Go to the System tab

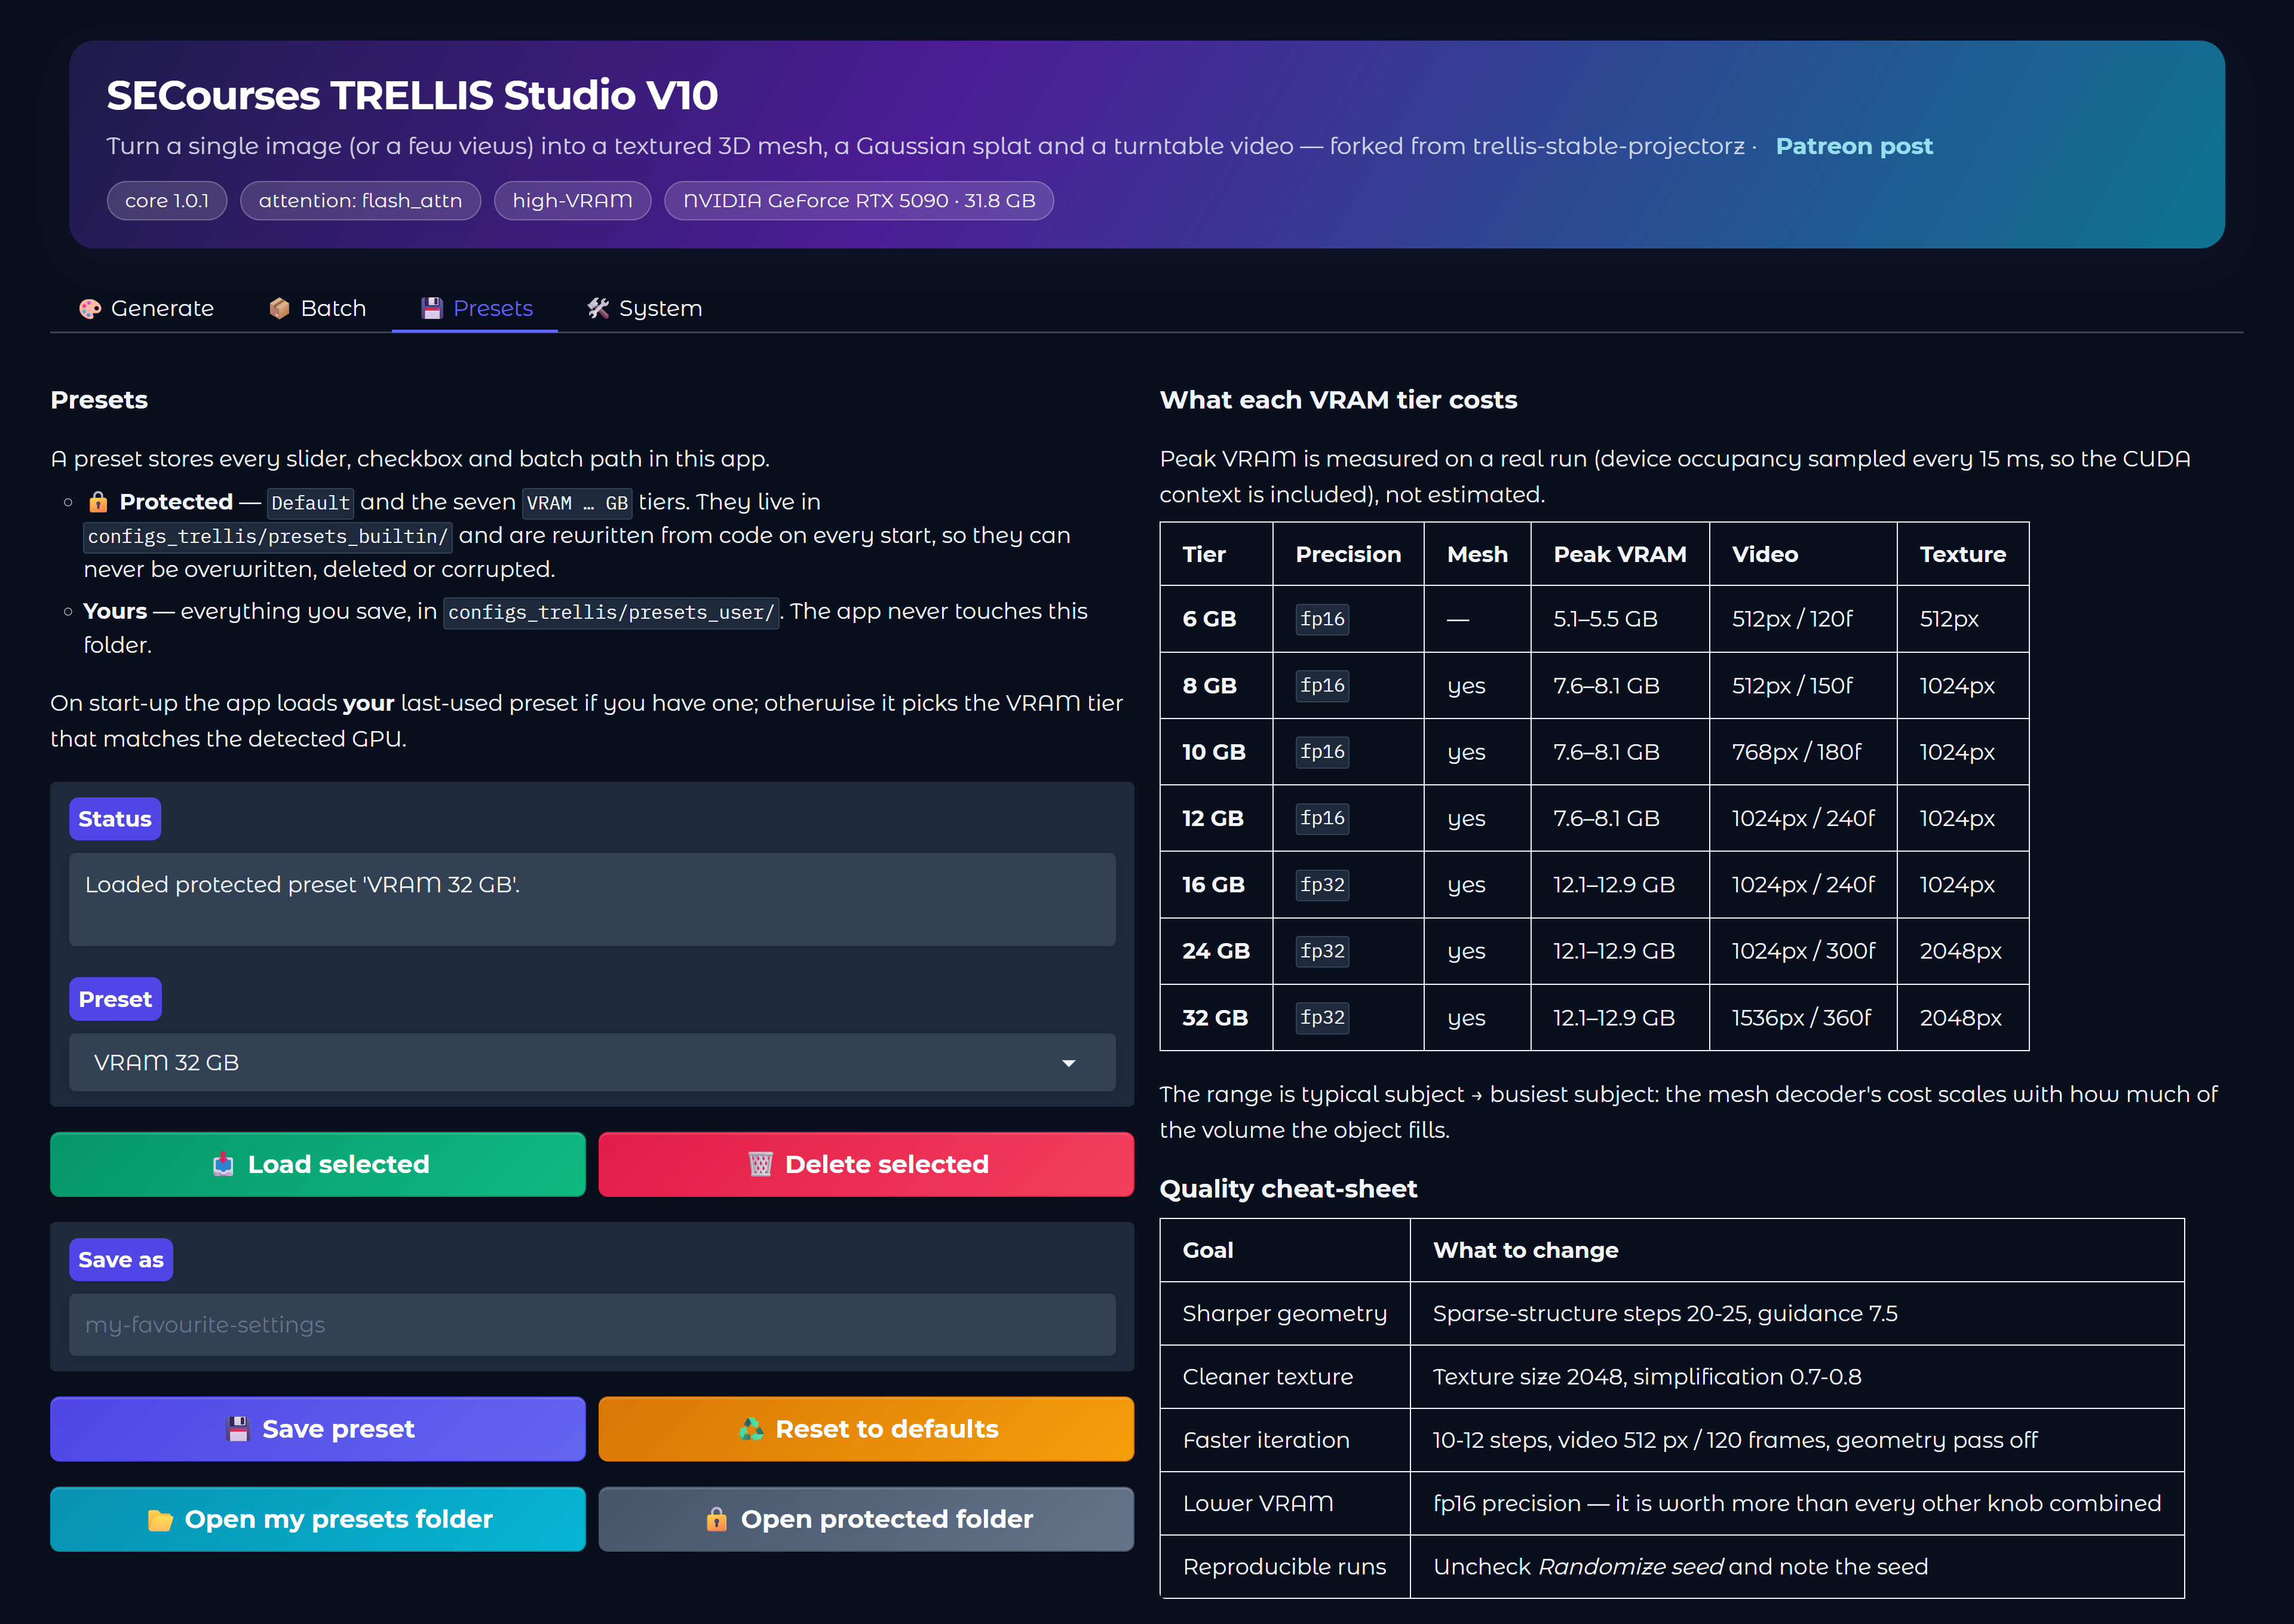click(x=644, y=308)
